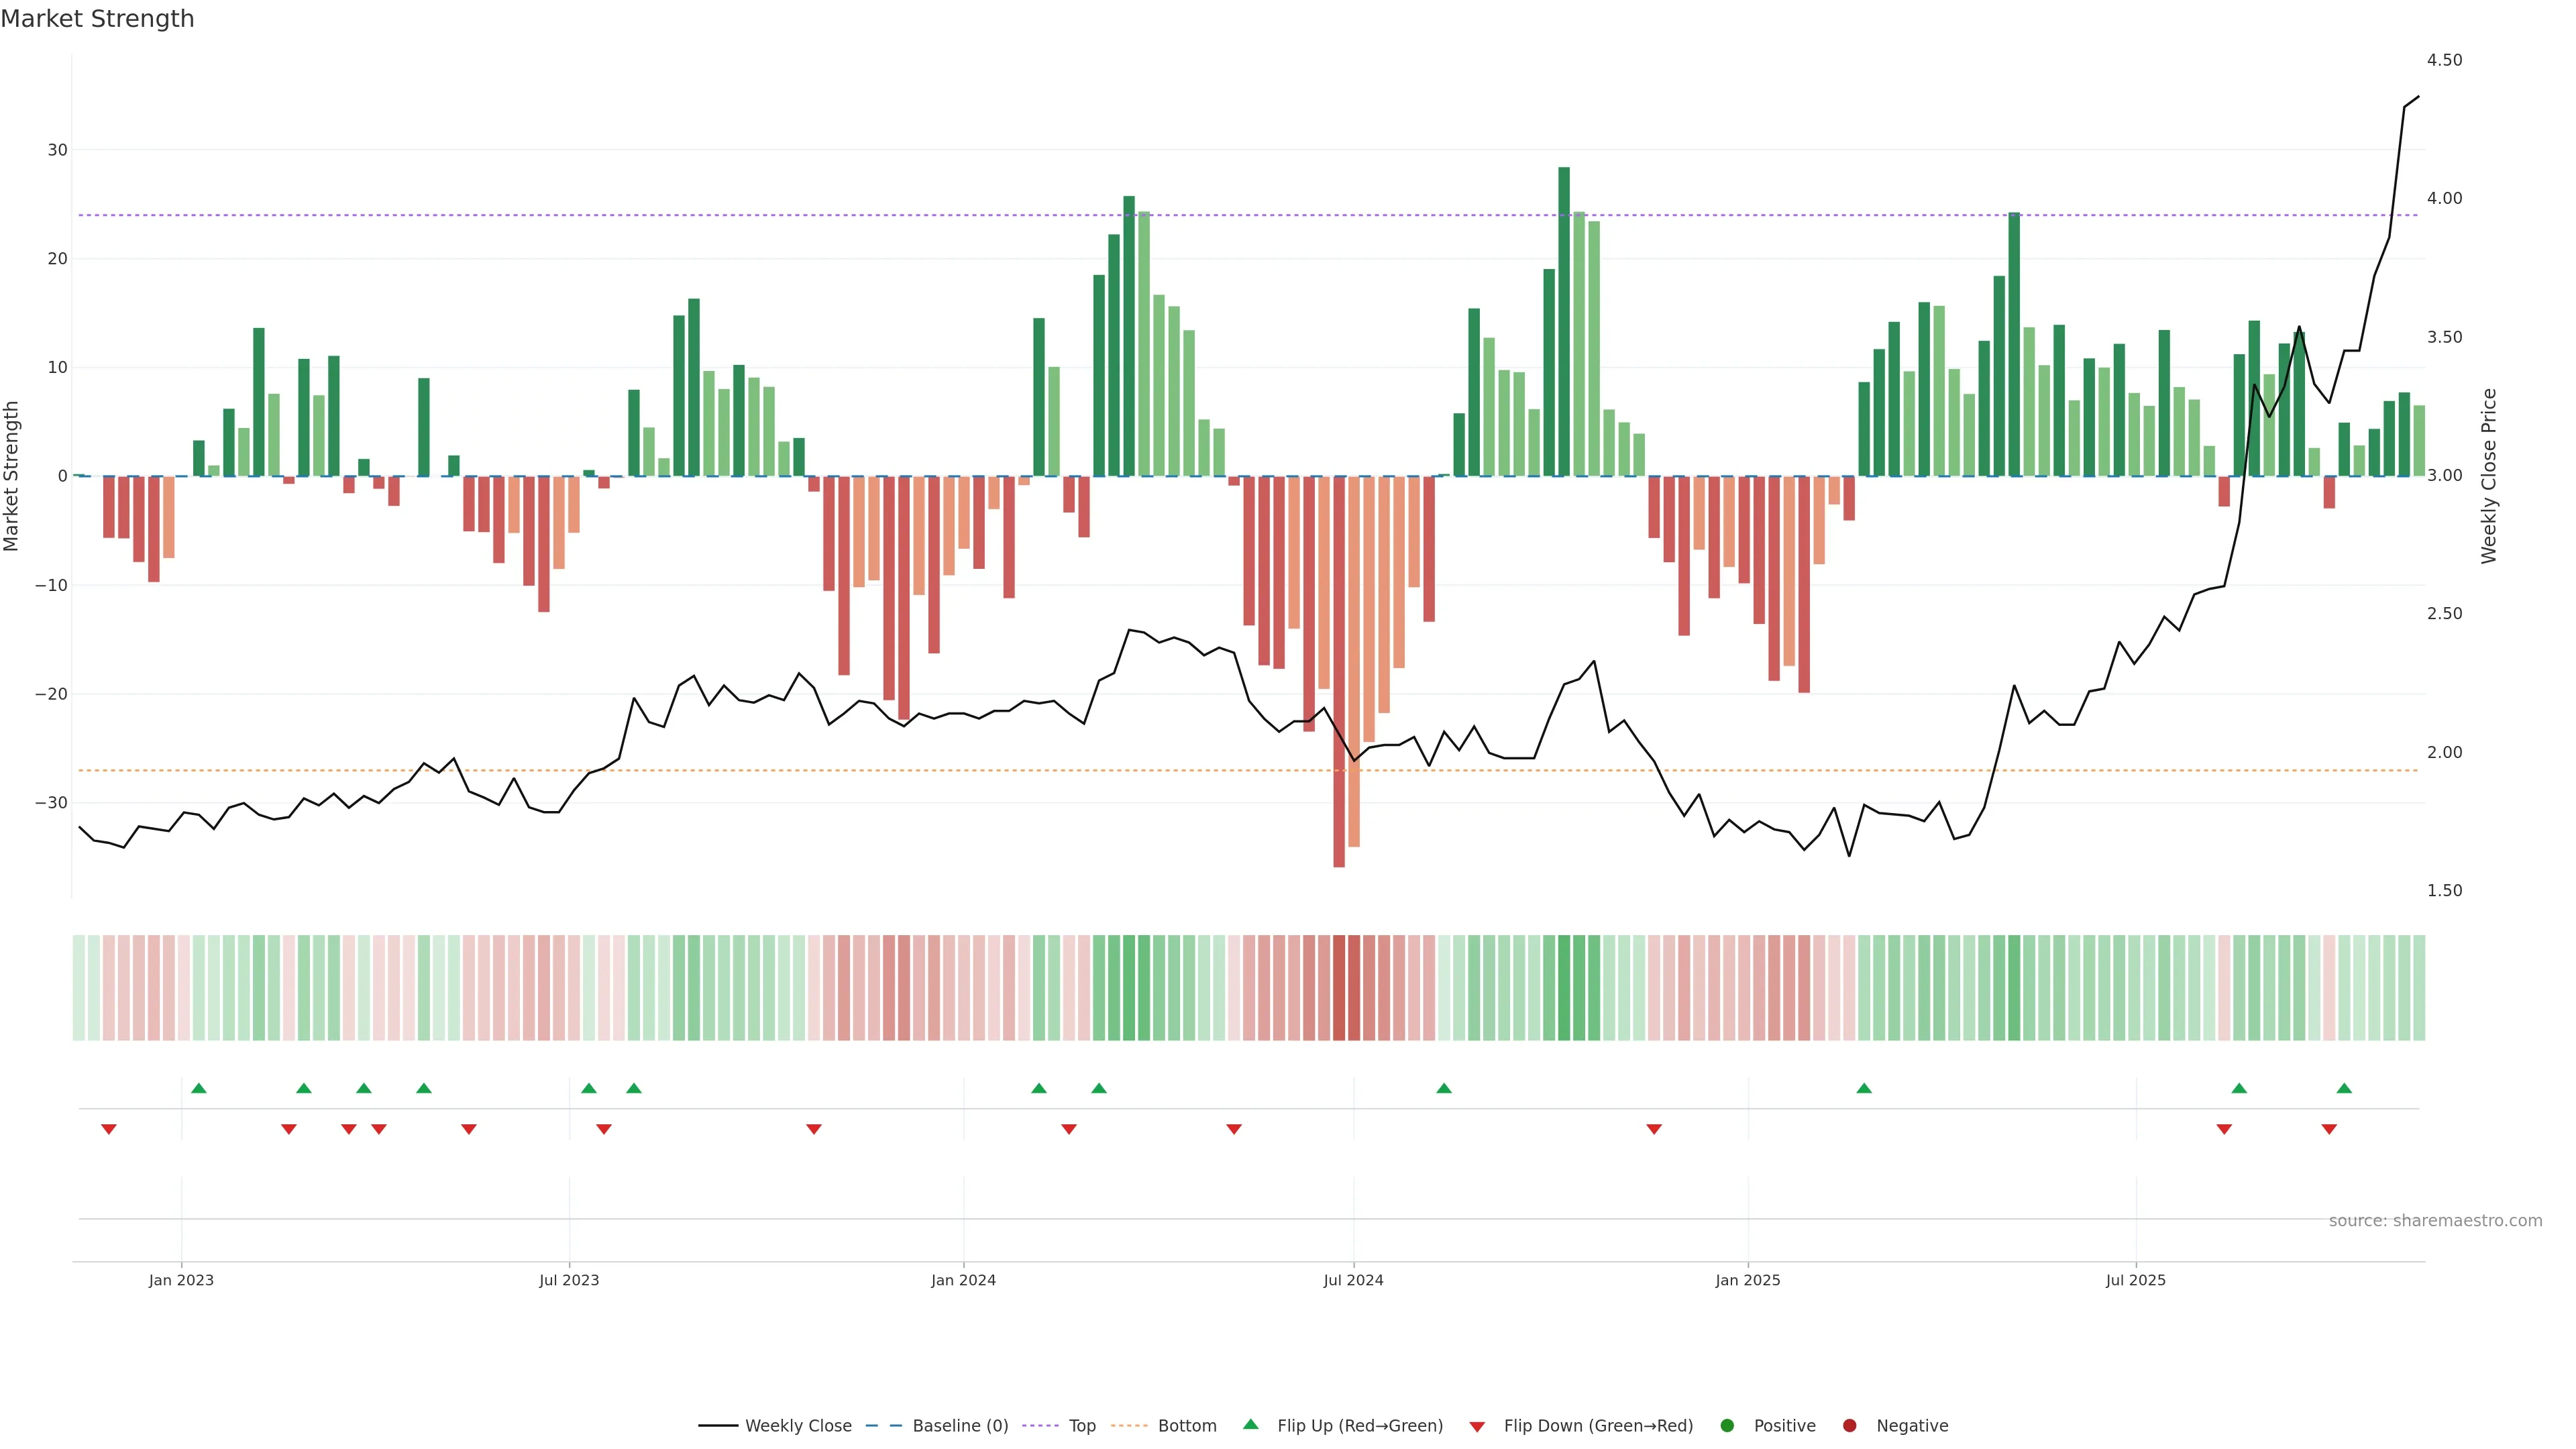2576x1449 pixels.
Task: Click first green flip-up marker near Jan 2023
Action: point(199,1088)
